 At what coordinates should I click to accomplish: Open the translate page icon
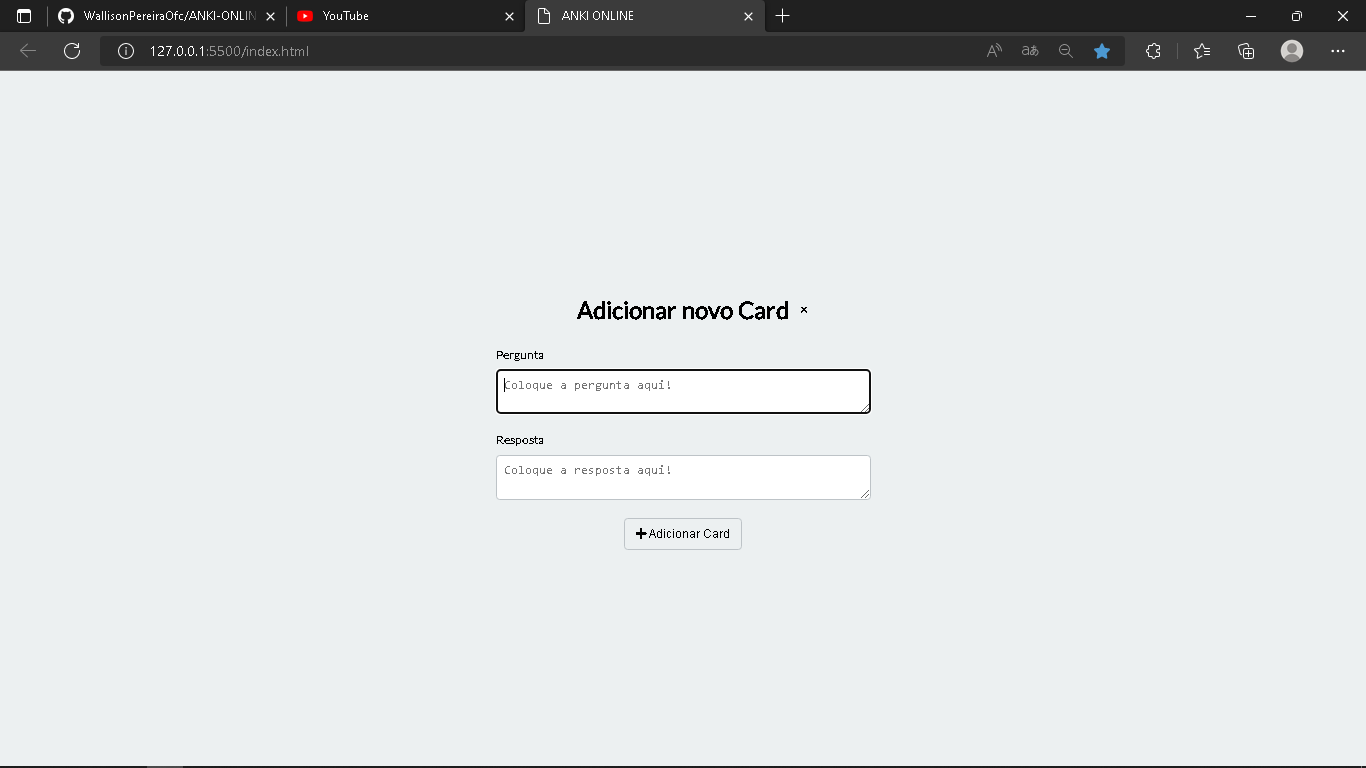(x=1029, y=51)
